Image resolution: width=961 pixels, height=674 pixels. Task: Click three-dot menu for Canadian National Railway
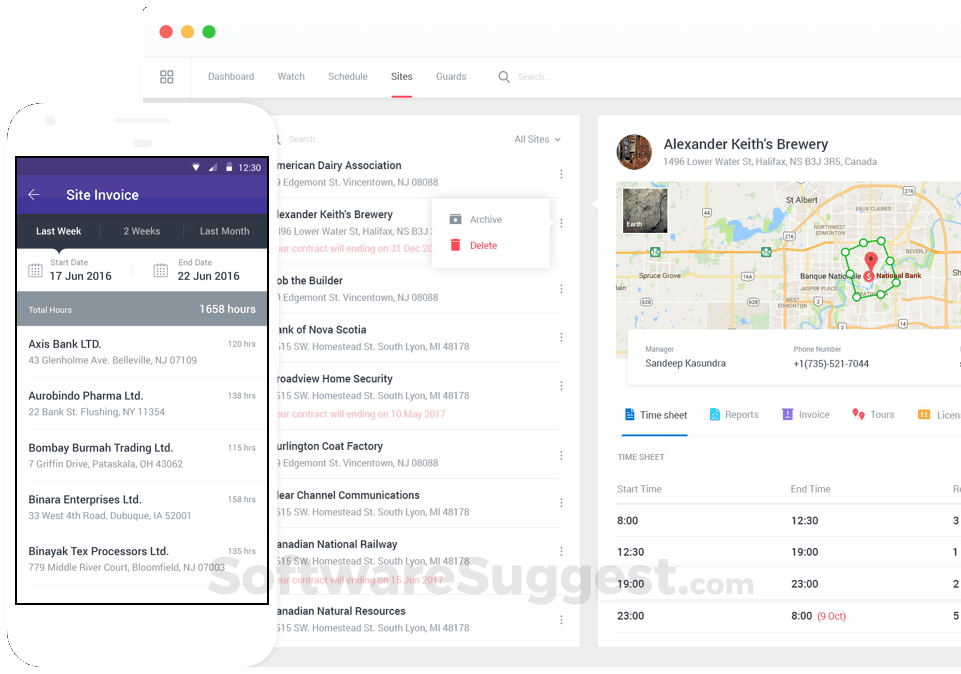click(561, 550)
